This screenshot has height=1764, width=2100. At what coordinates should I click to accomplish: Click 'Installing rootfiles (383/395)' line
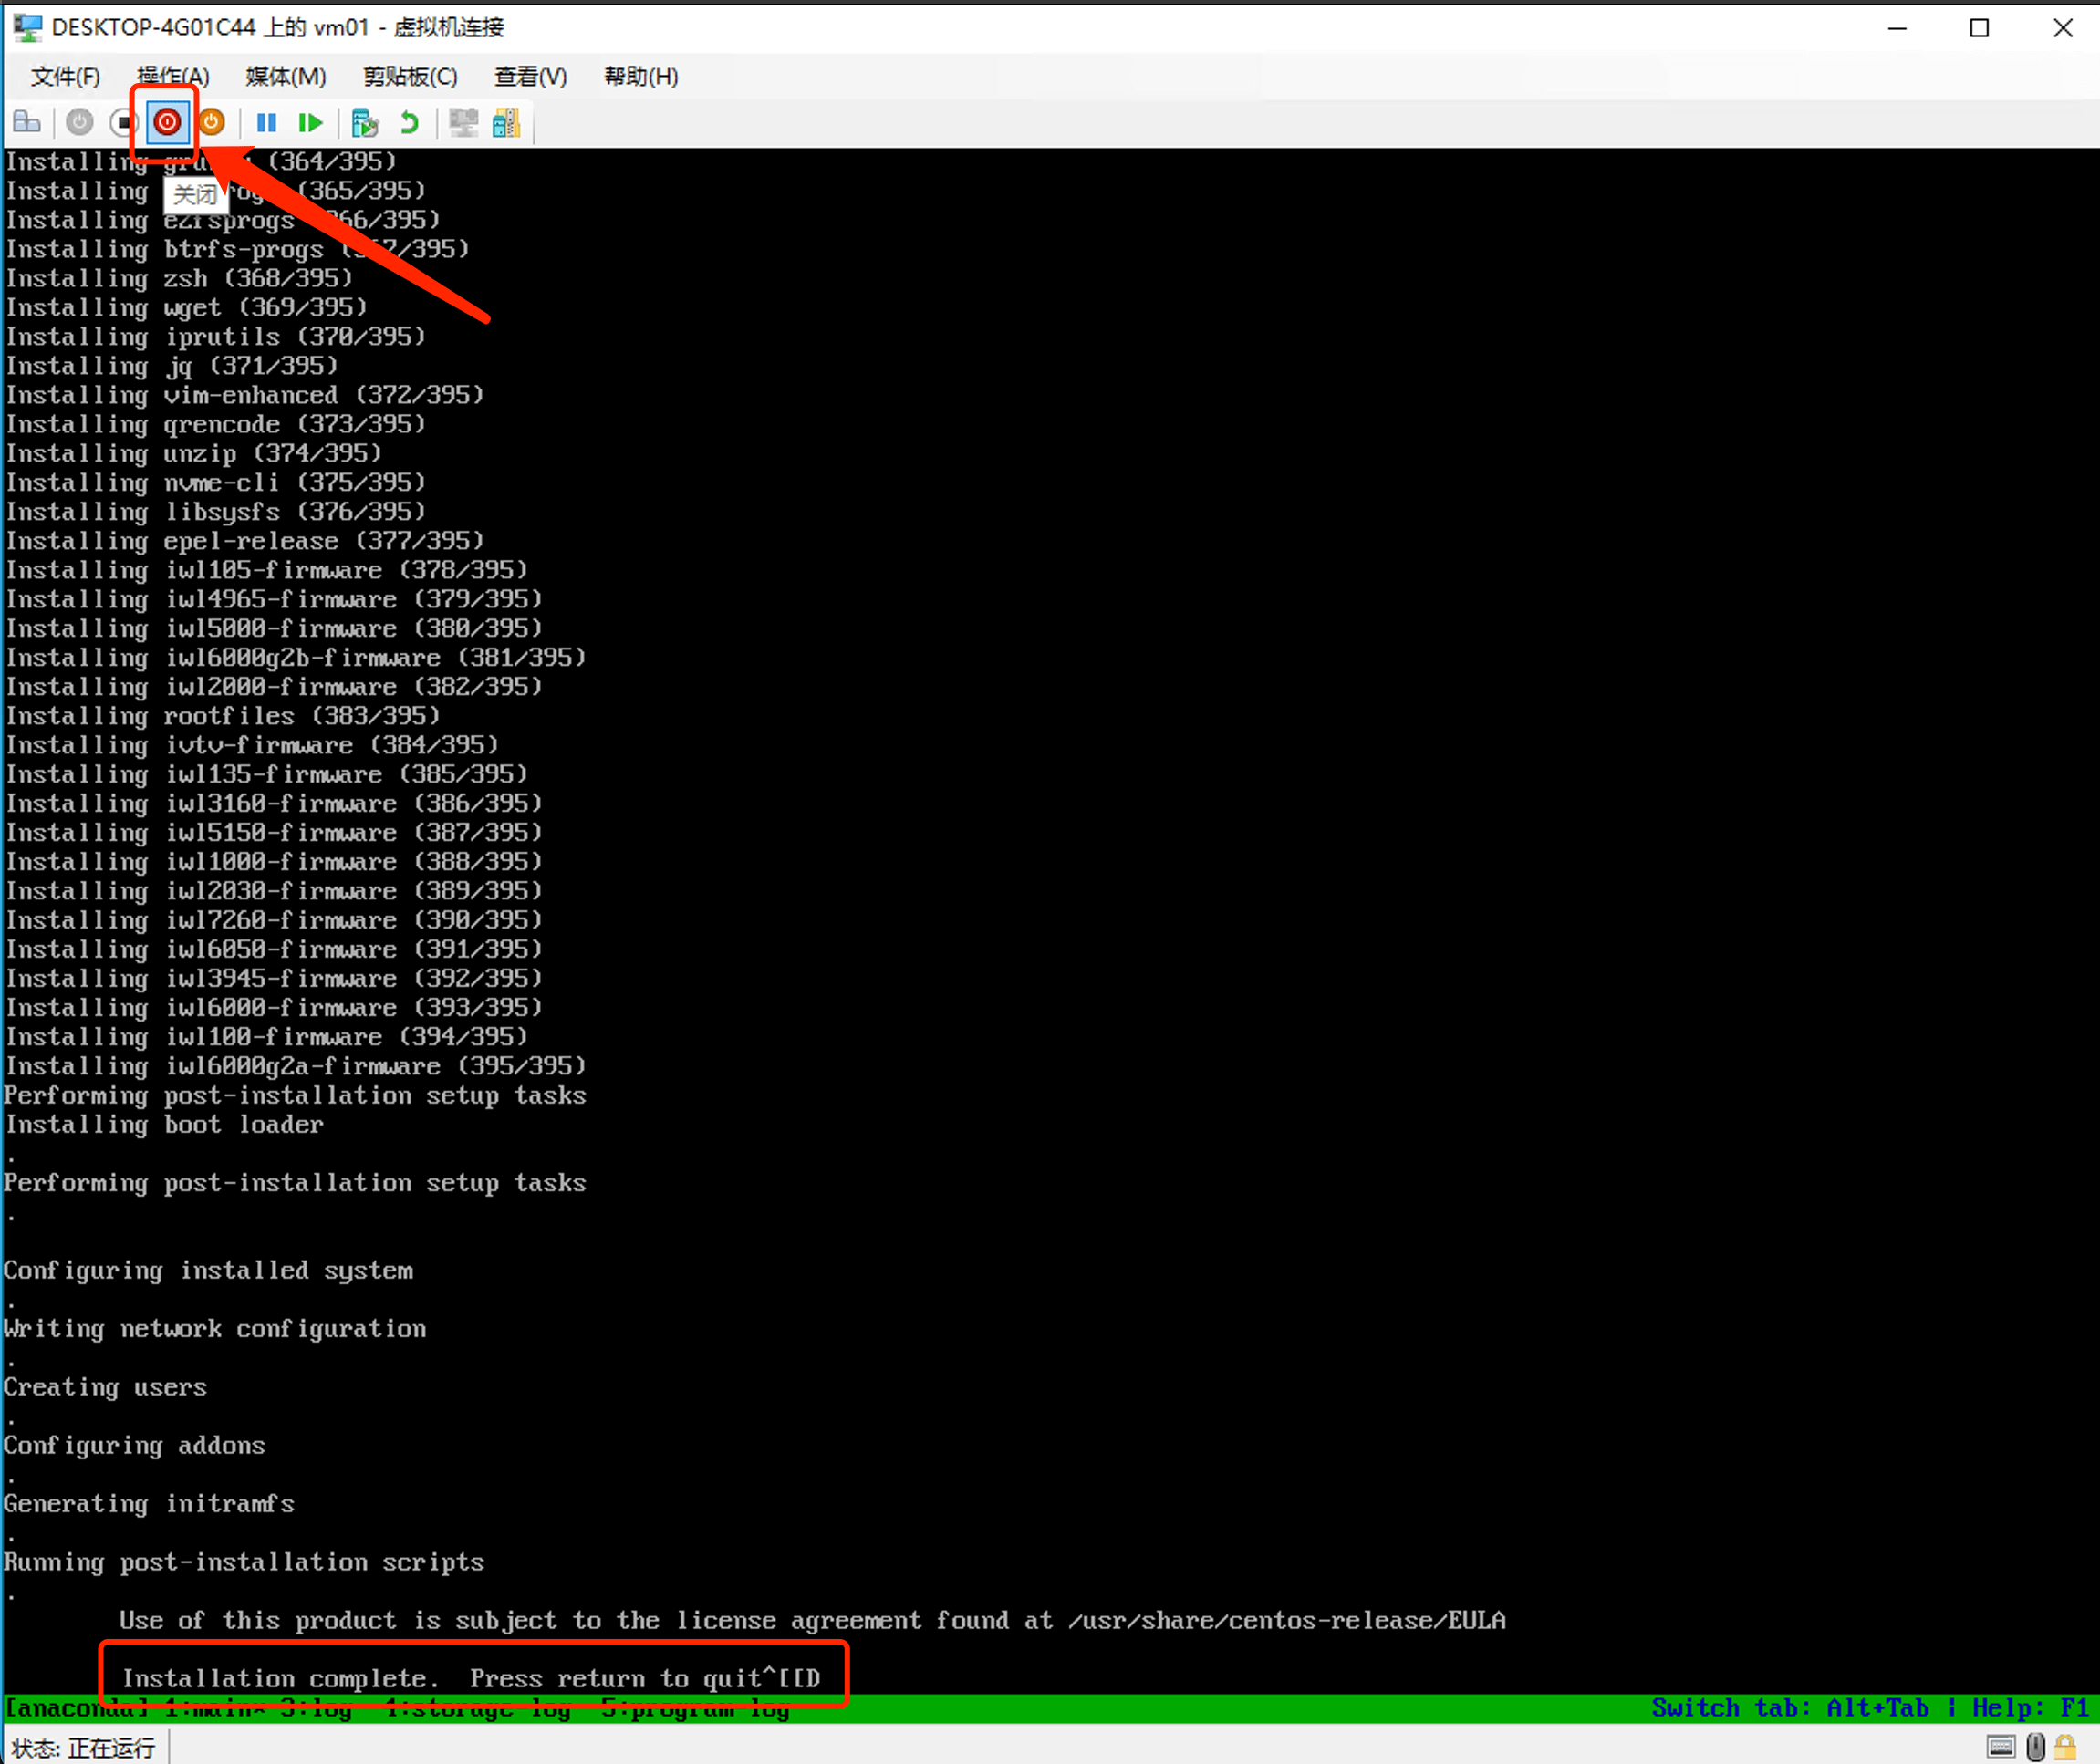222,715
